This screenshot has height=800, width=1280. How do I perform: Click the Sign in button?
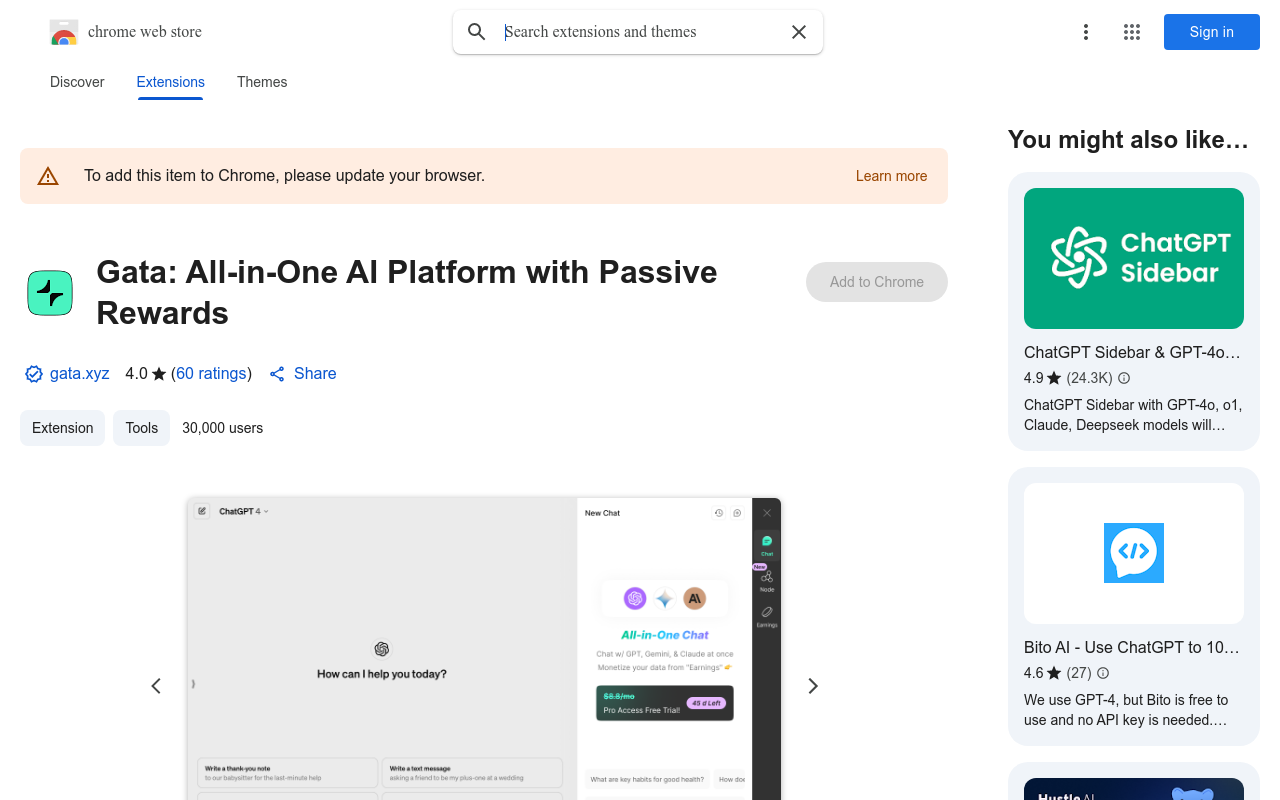1212,32
